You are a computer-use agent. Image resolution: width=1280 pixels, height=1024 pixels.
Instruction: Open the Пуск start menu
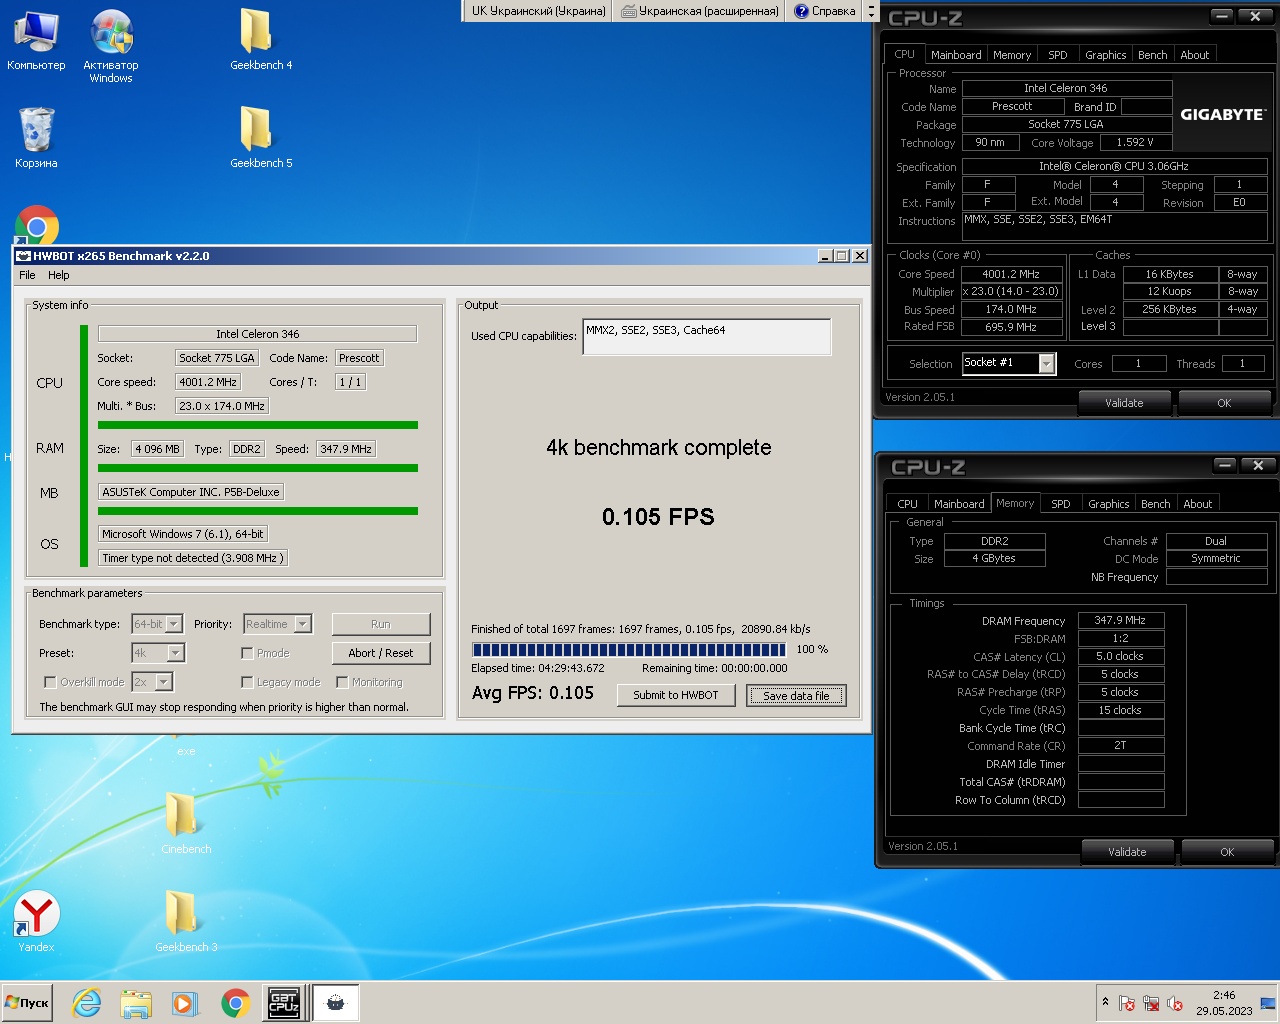pos(28,1003)
